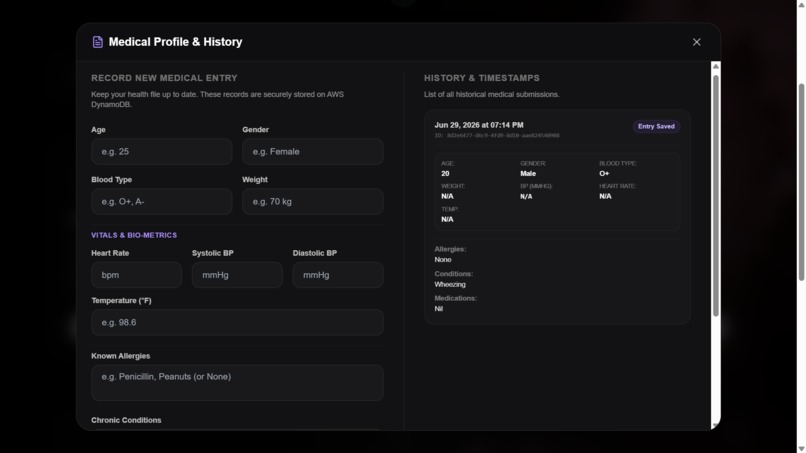Click the 'VITALS & BIO-METRICS' section heading
The width and height of the screenshot is (806, 453).
134,235
